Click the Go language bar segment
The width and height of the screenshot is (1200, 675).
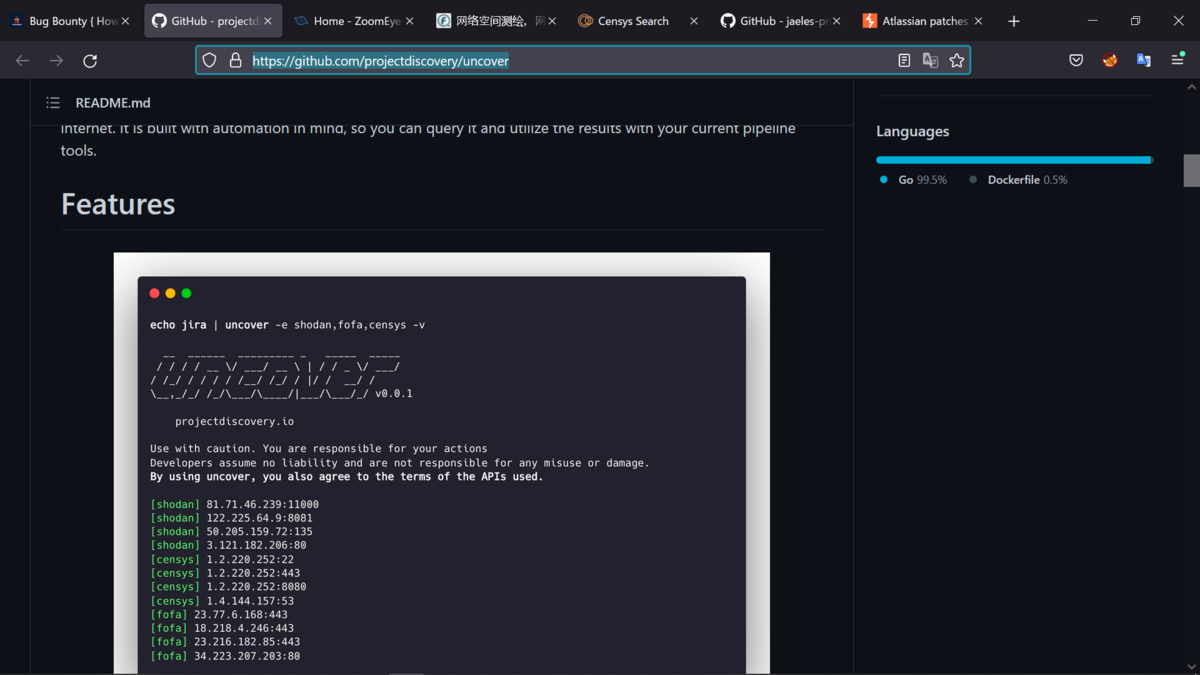tap(1013, 160)
